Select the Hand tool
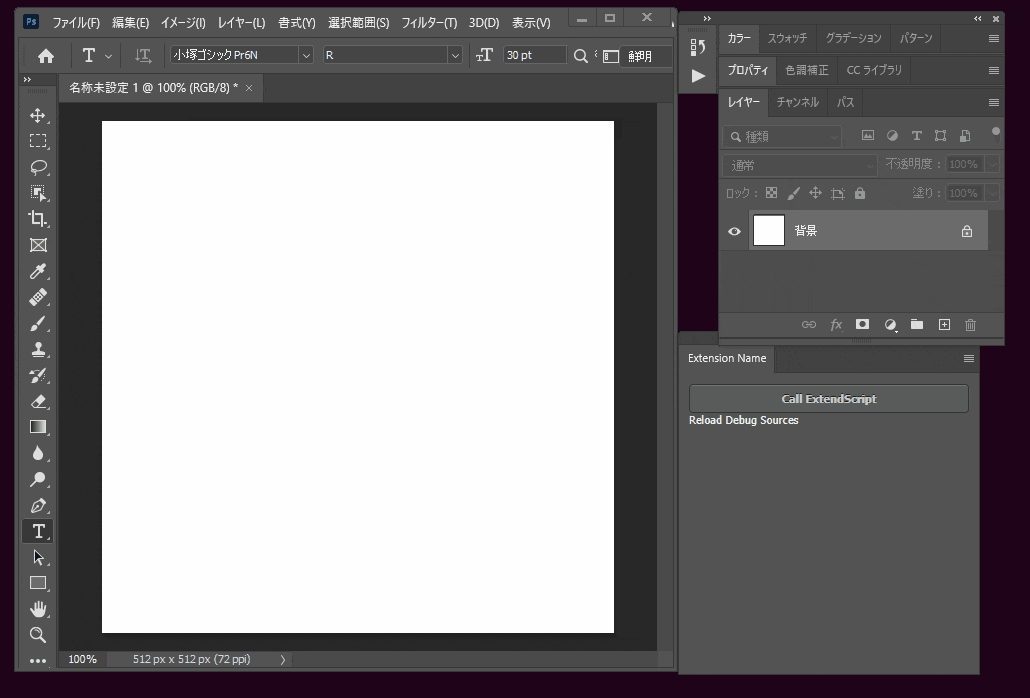 38,609
